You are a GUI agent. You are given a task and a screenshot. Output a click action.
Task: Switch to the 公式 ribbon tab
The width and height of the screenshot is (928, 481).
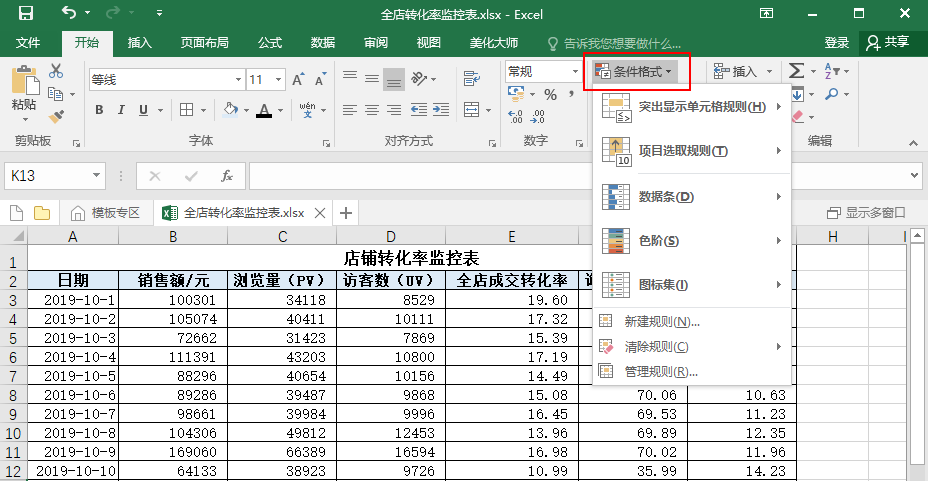[269, 43]
